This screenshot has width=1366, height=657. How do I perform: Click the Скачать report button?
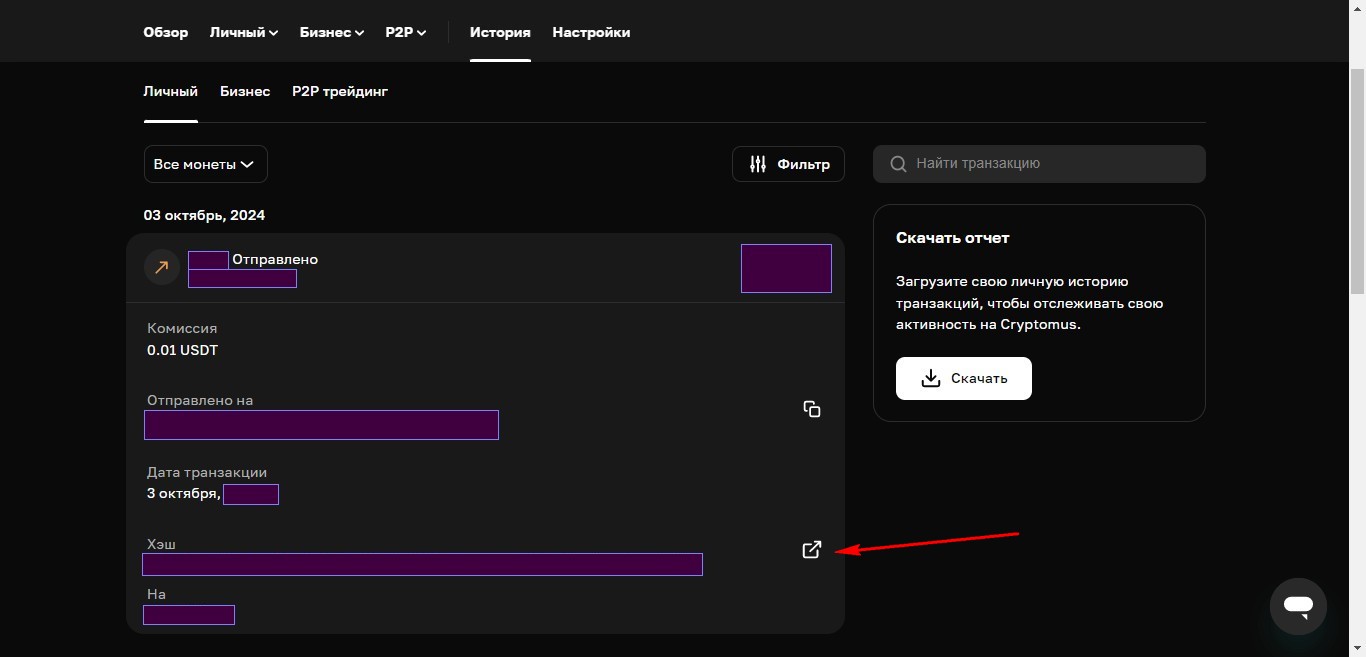[x=964, y=378]
